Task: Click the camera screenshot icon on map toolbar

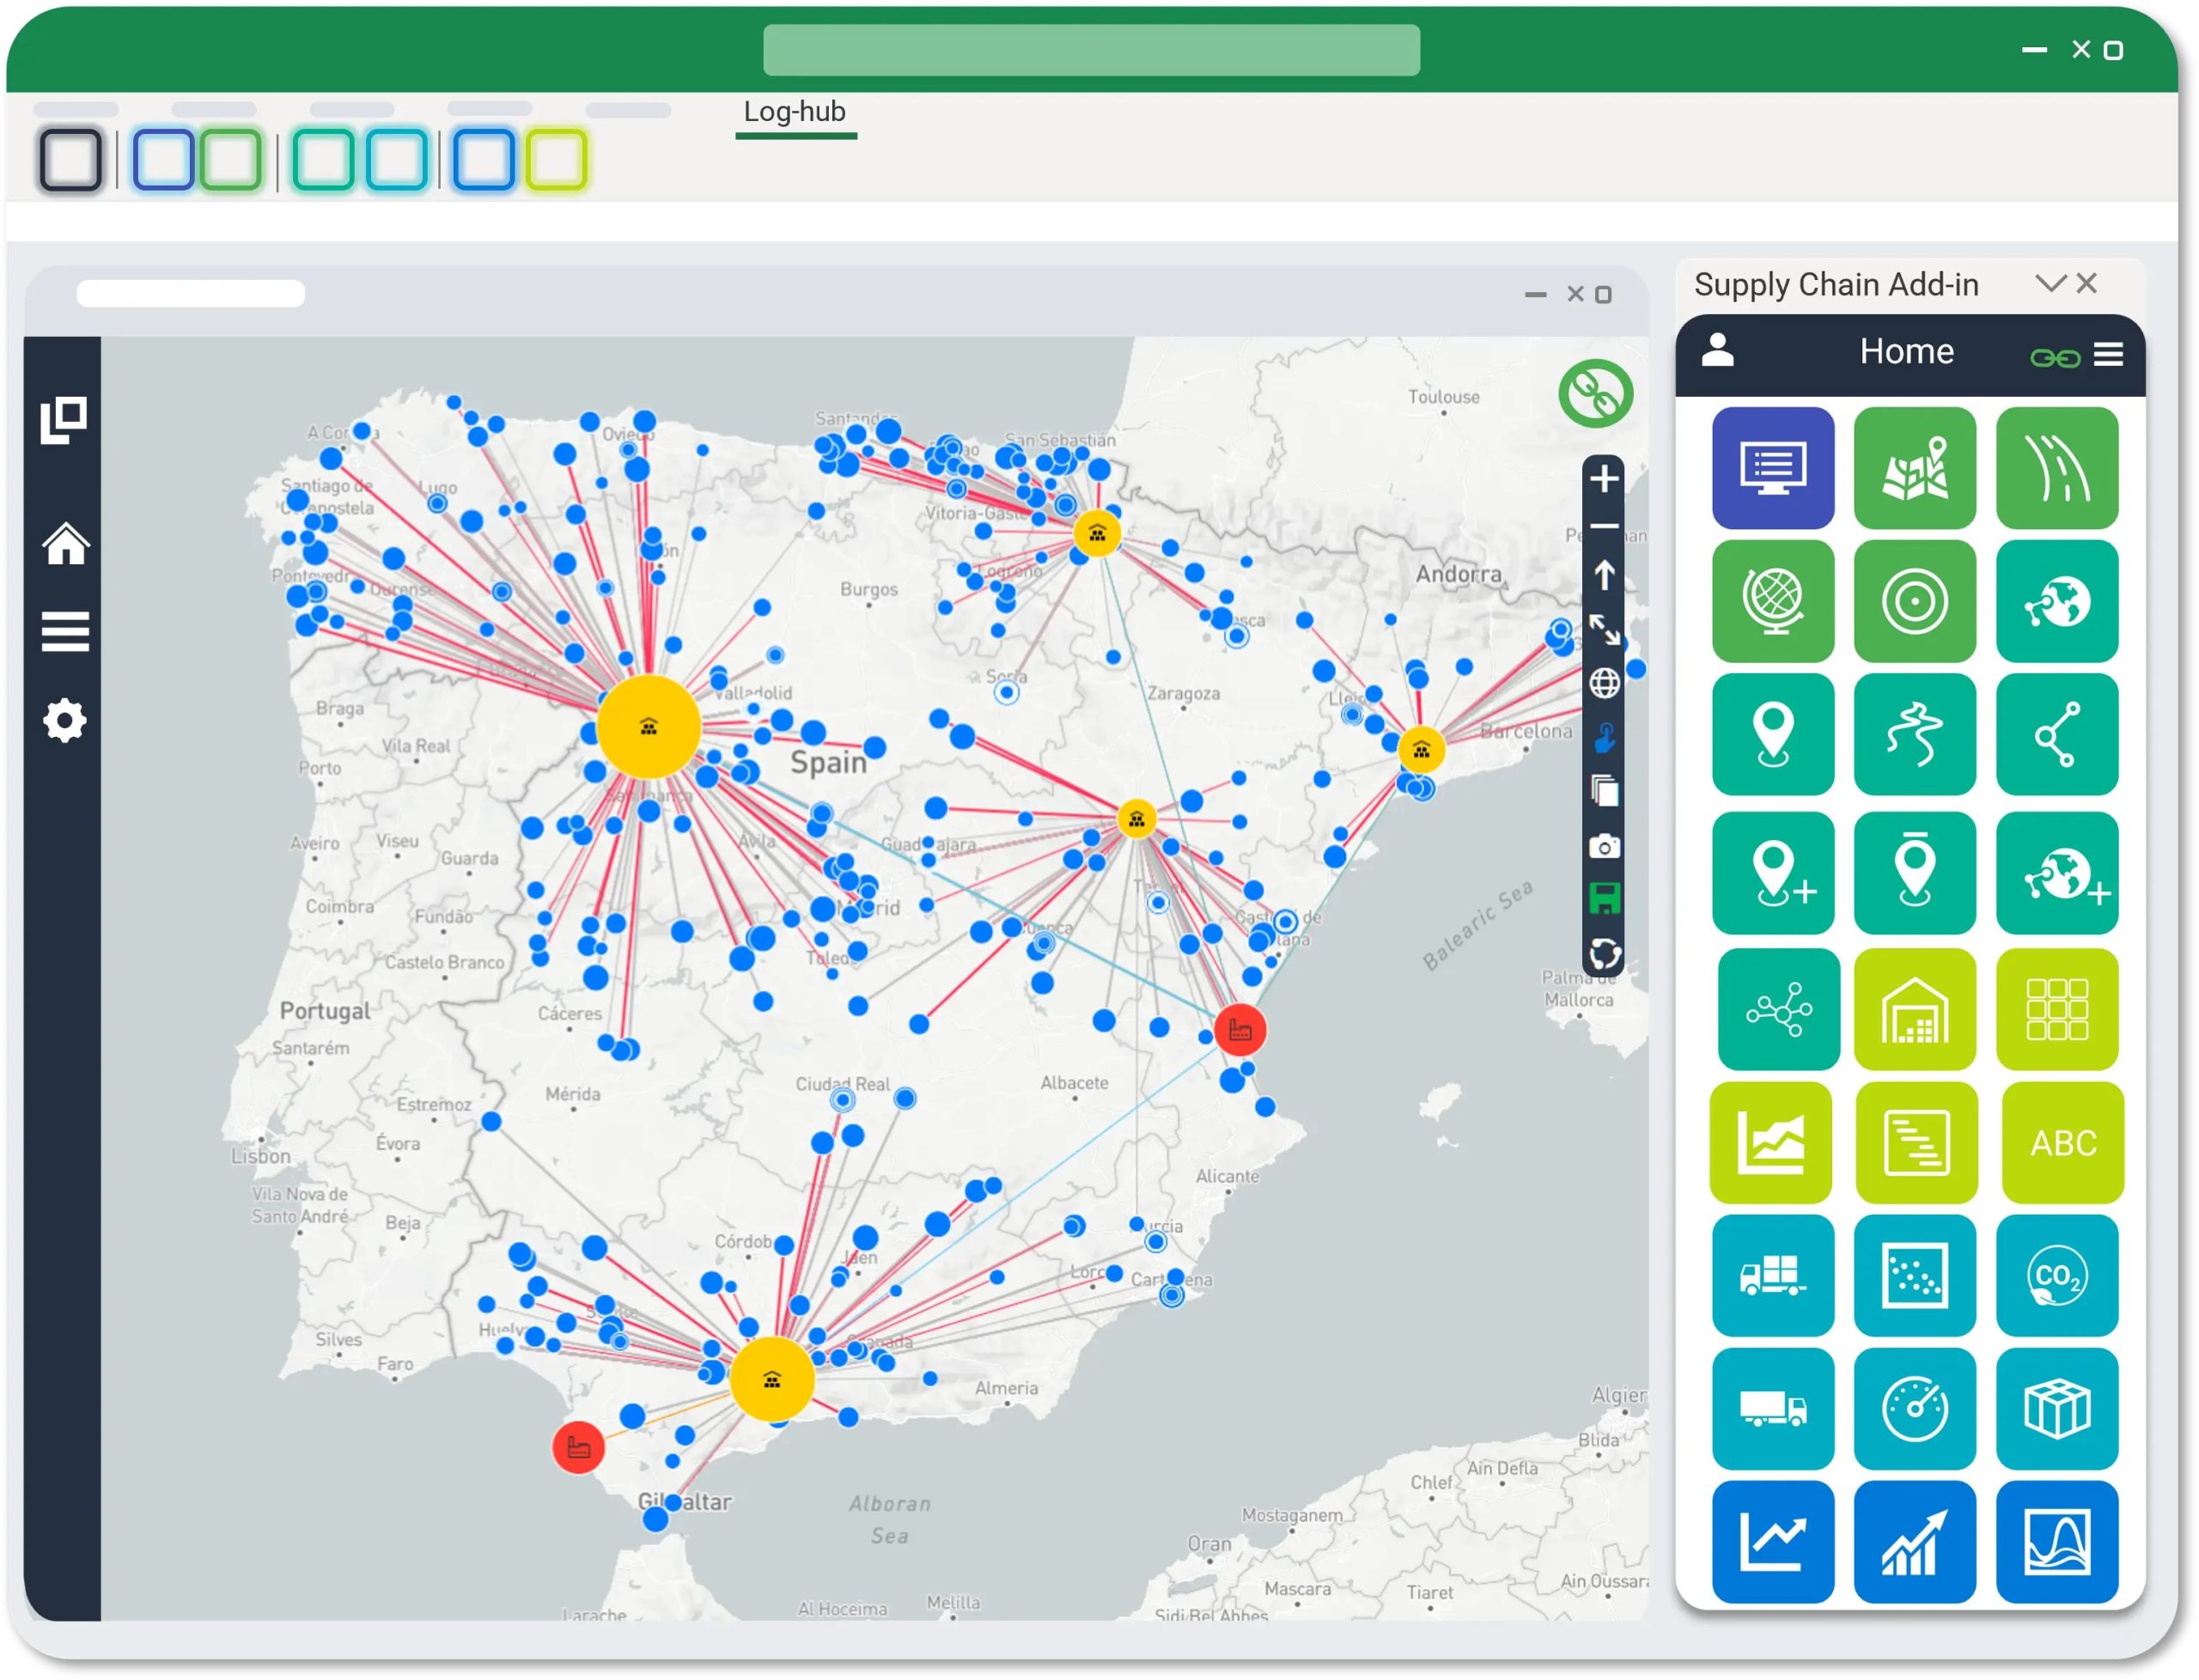Action: pos(1604,847)
